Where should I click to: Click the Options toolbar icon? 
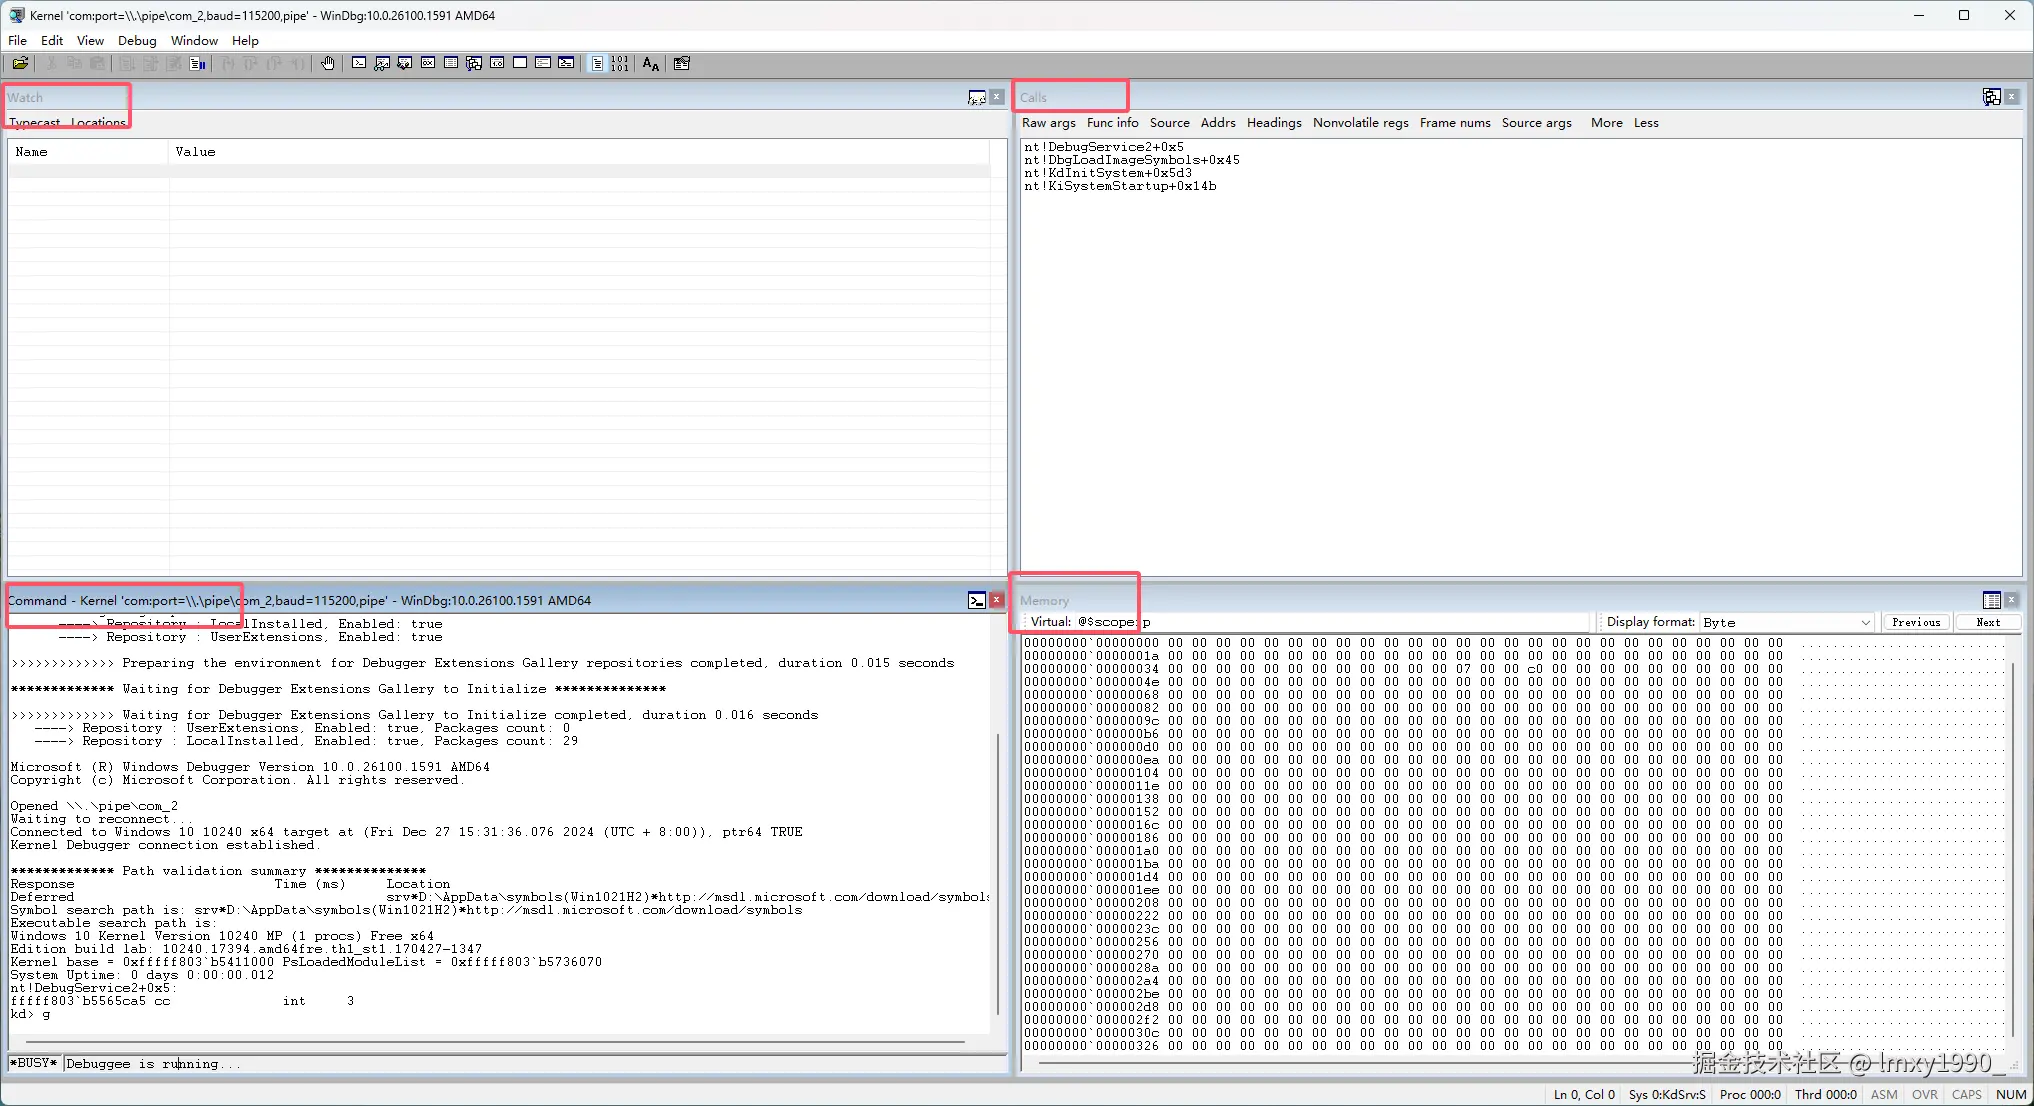(x=682, y=63)
